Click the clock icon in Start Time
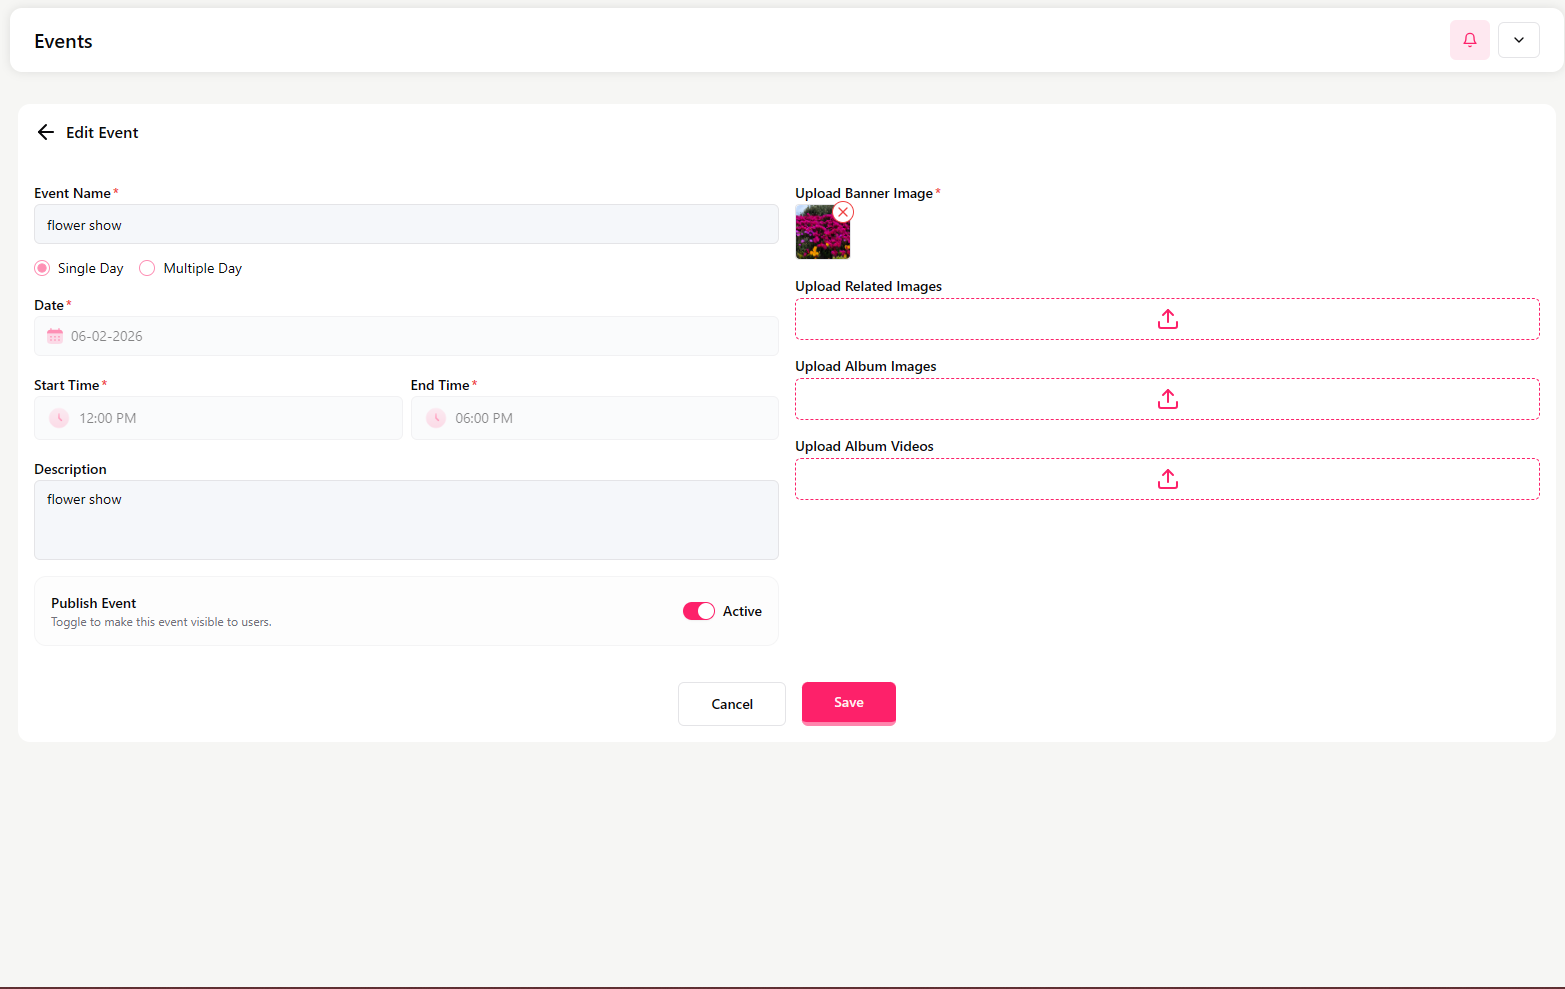This screenshot has height=989, width=1565. 59,418
